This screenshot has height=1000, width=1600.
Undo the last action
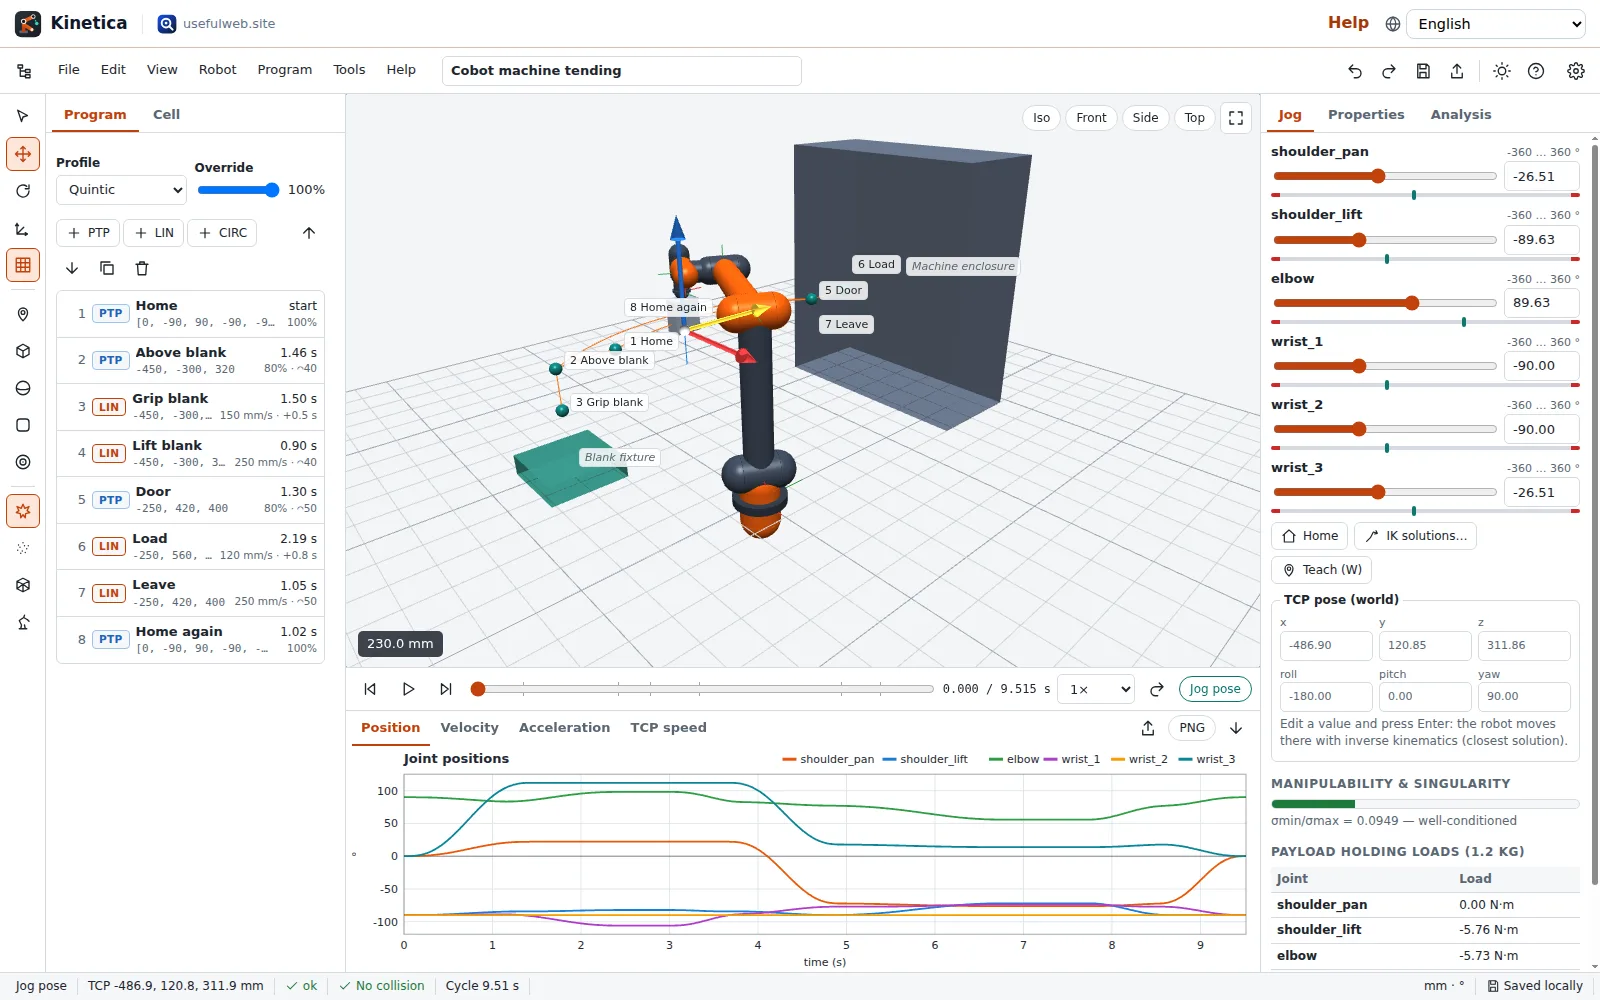point(1355,71)
